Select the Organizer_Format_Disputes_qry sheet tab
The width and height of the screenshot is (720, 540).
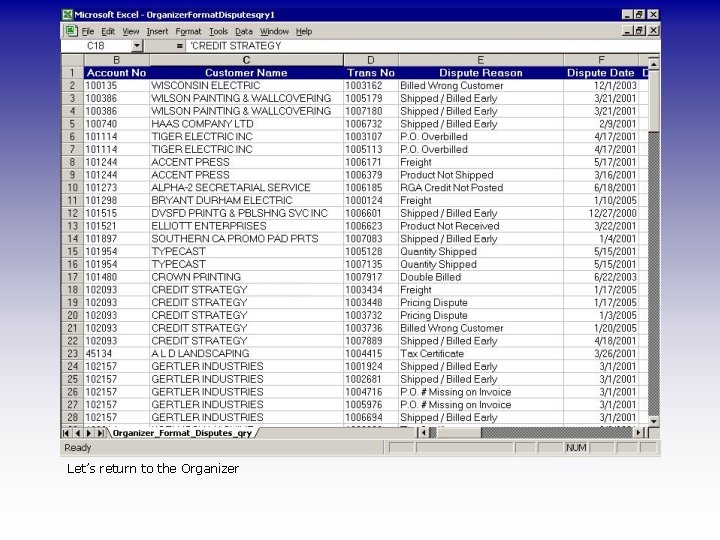point(182,433)
